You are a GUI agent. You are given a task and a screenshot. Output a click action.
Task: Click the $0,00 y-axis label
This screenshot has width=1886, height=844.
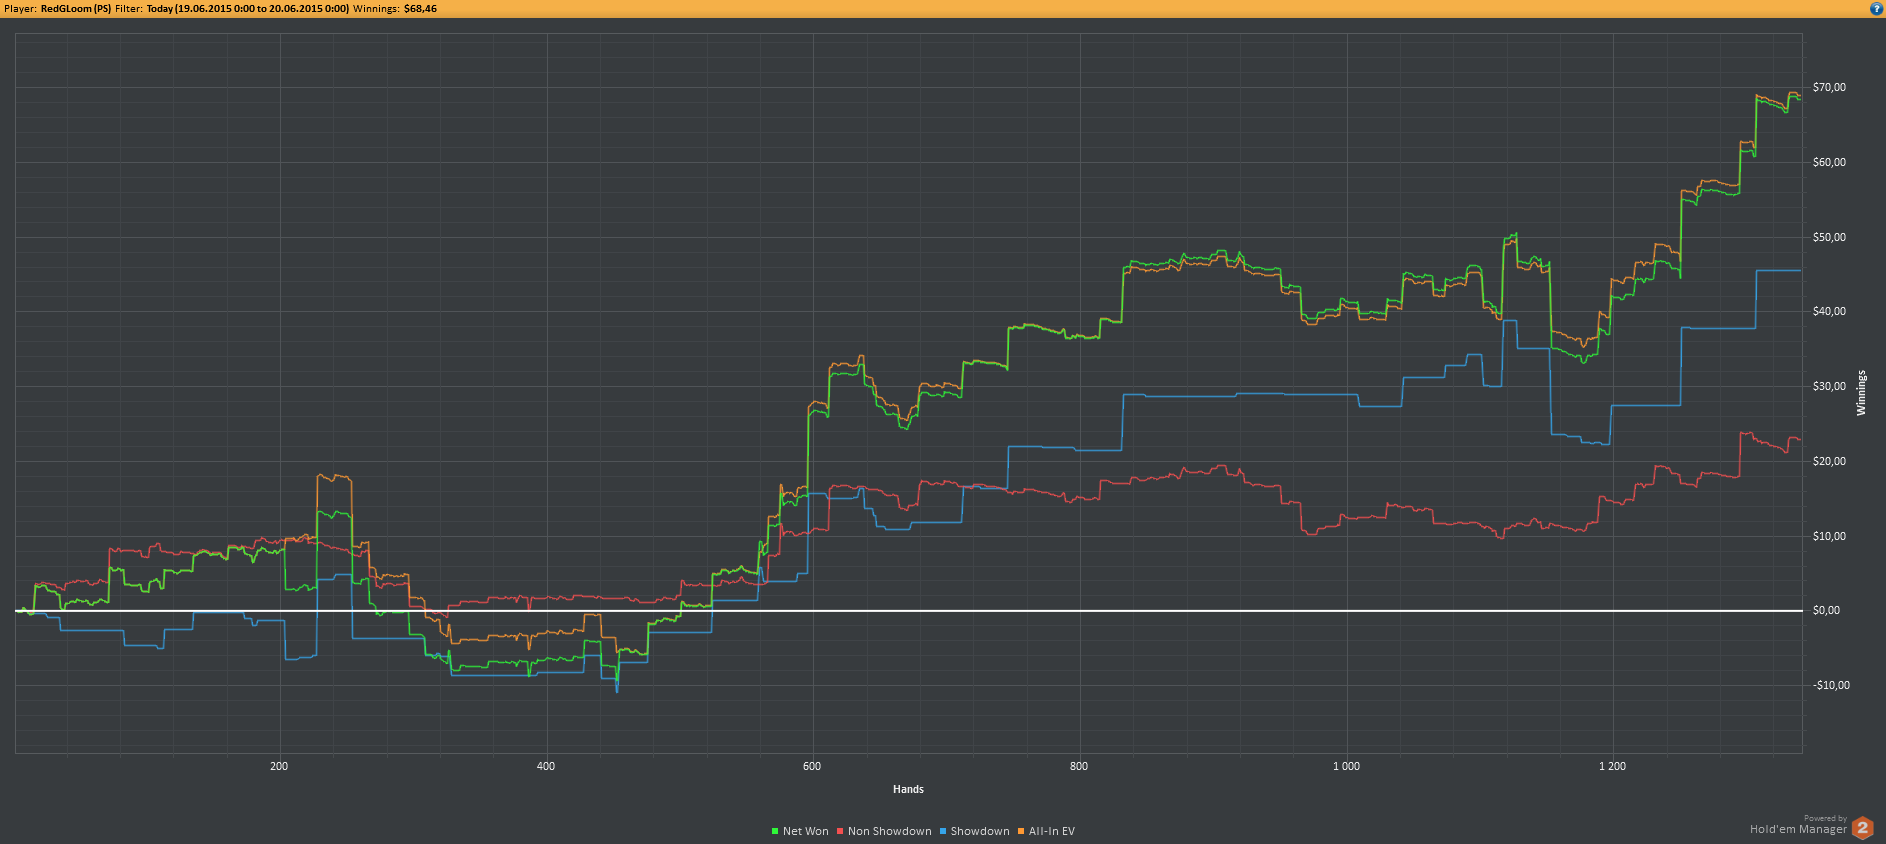[x=1826, y=610]
